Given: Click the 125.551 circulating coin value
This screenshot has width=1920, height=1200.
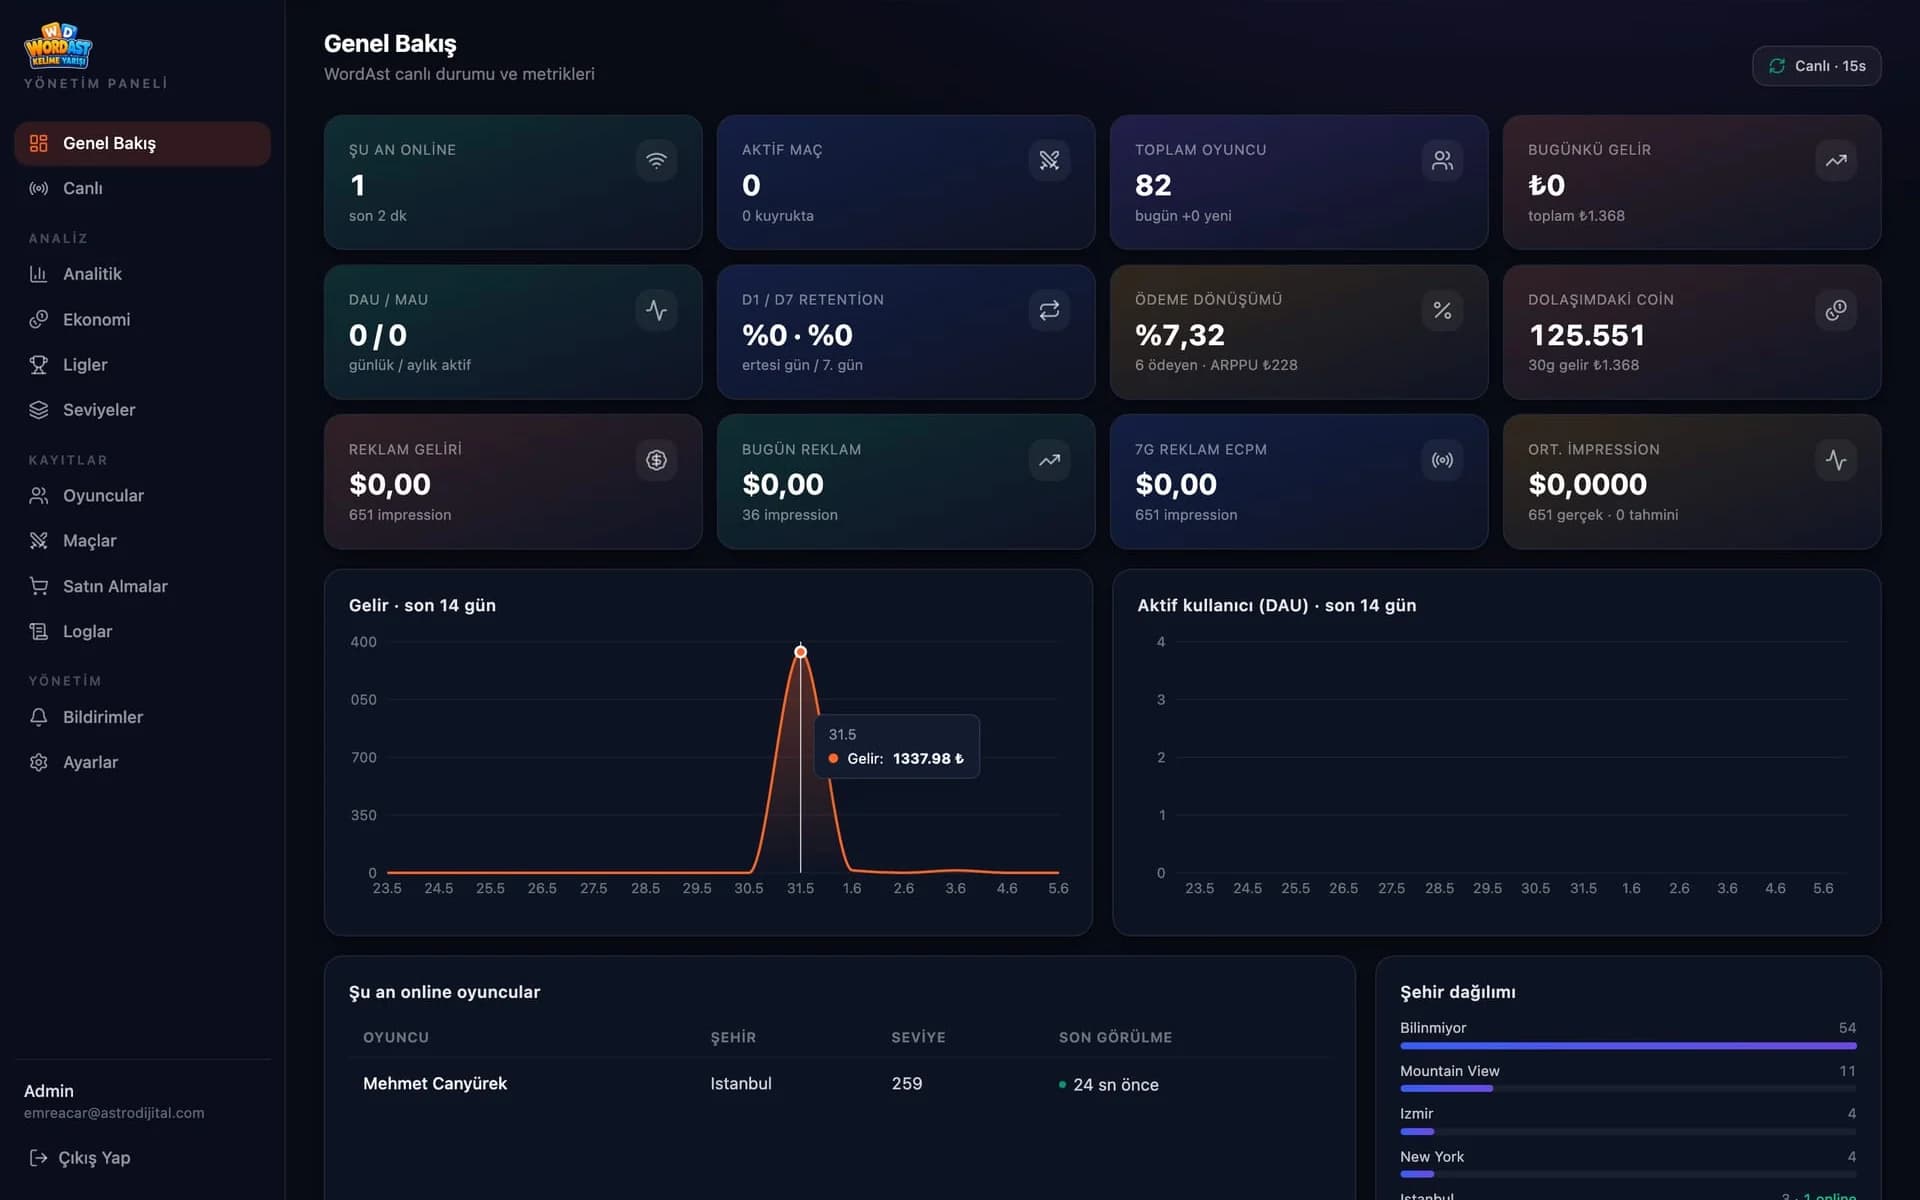Looking at the screenshot, I should 1587,335.
